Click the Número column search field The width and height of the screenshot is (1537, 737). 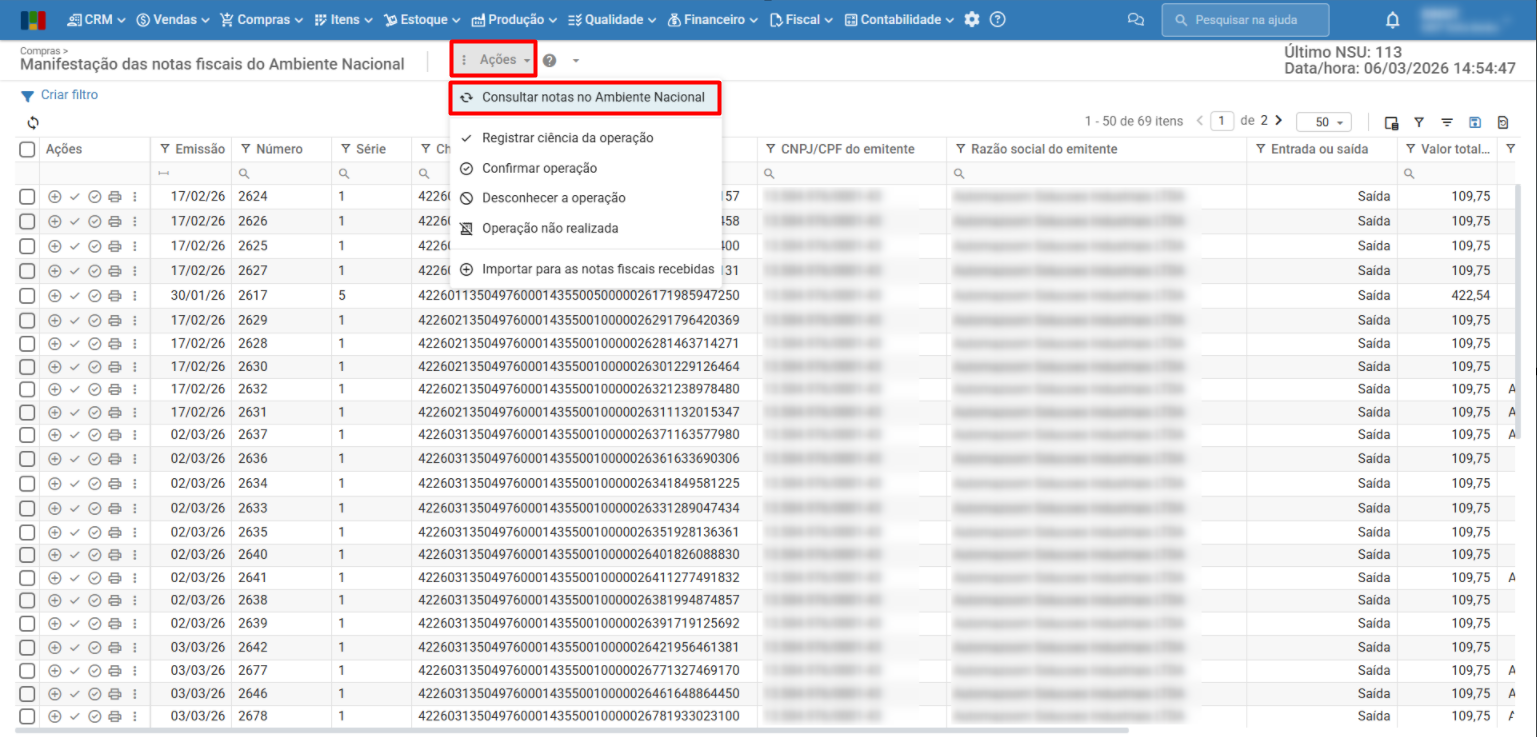(x=281, y=174)
